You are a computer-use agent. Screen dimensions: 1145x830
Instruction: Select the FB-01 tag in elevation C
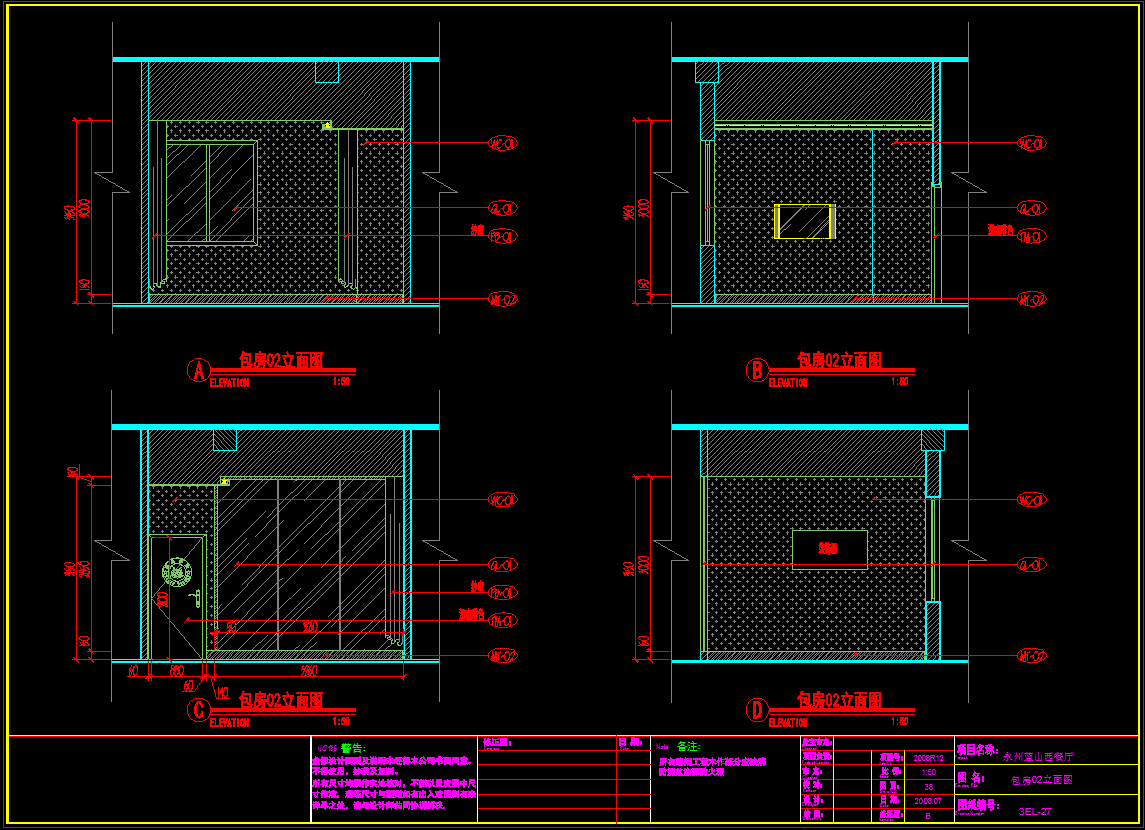point(501,593)
